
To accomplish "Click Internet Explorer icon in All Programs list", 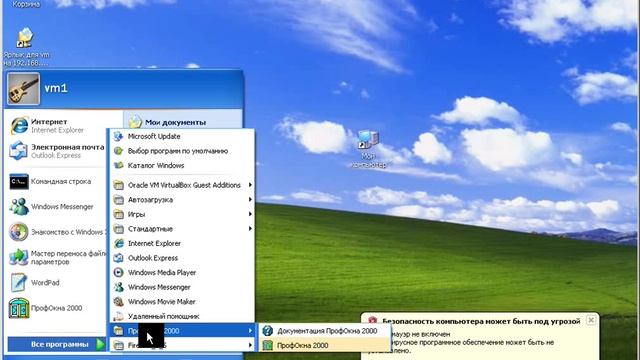I will point(119,243).
